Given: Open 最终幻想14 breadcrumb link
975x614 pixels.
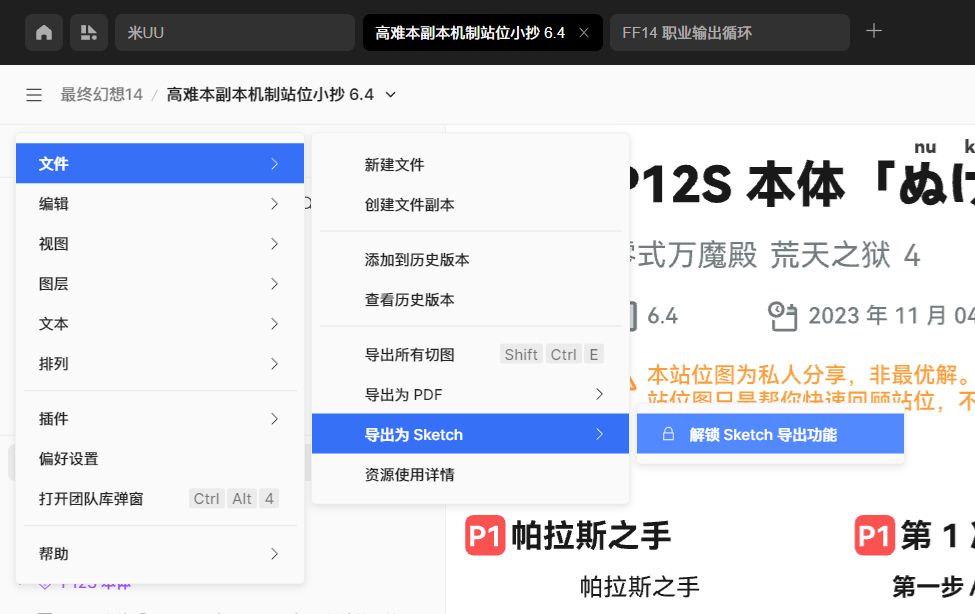Looking at the screenshot, I should point(101,95).
